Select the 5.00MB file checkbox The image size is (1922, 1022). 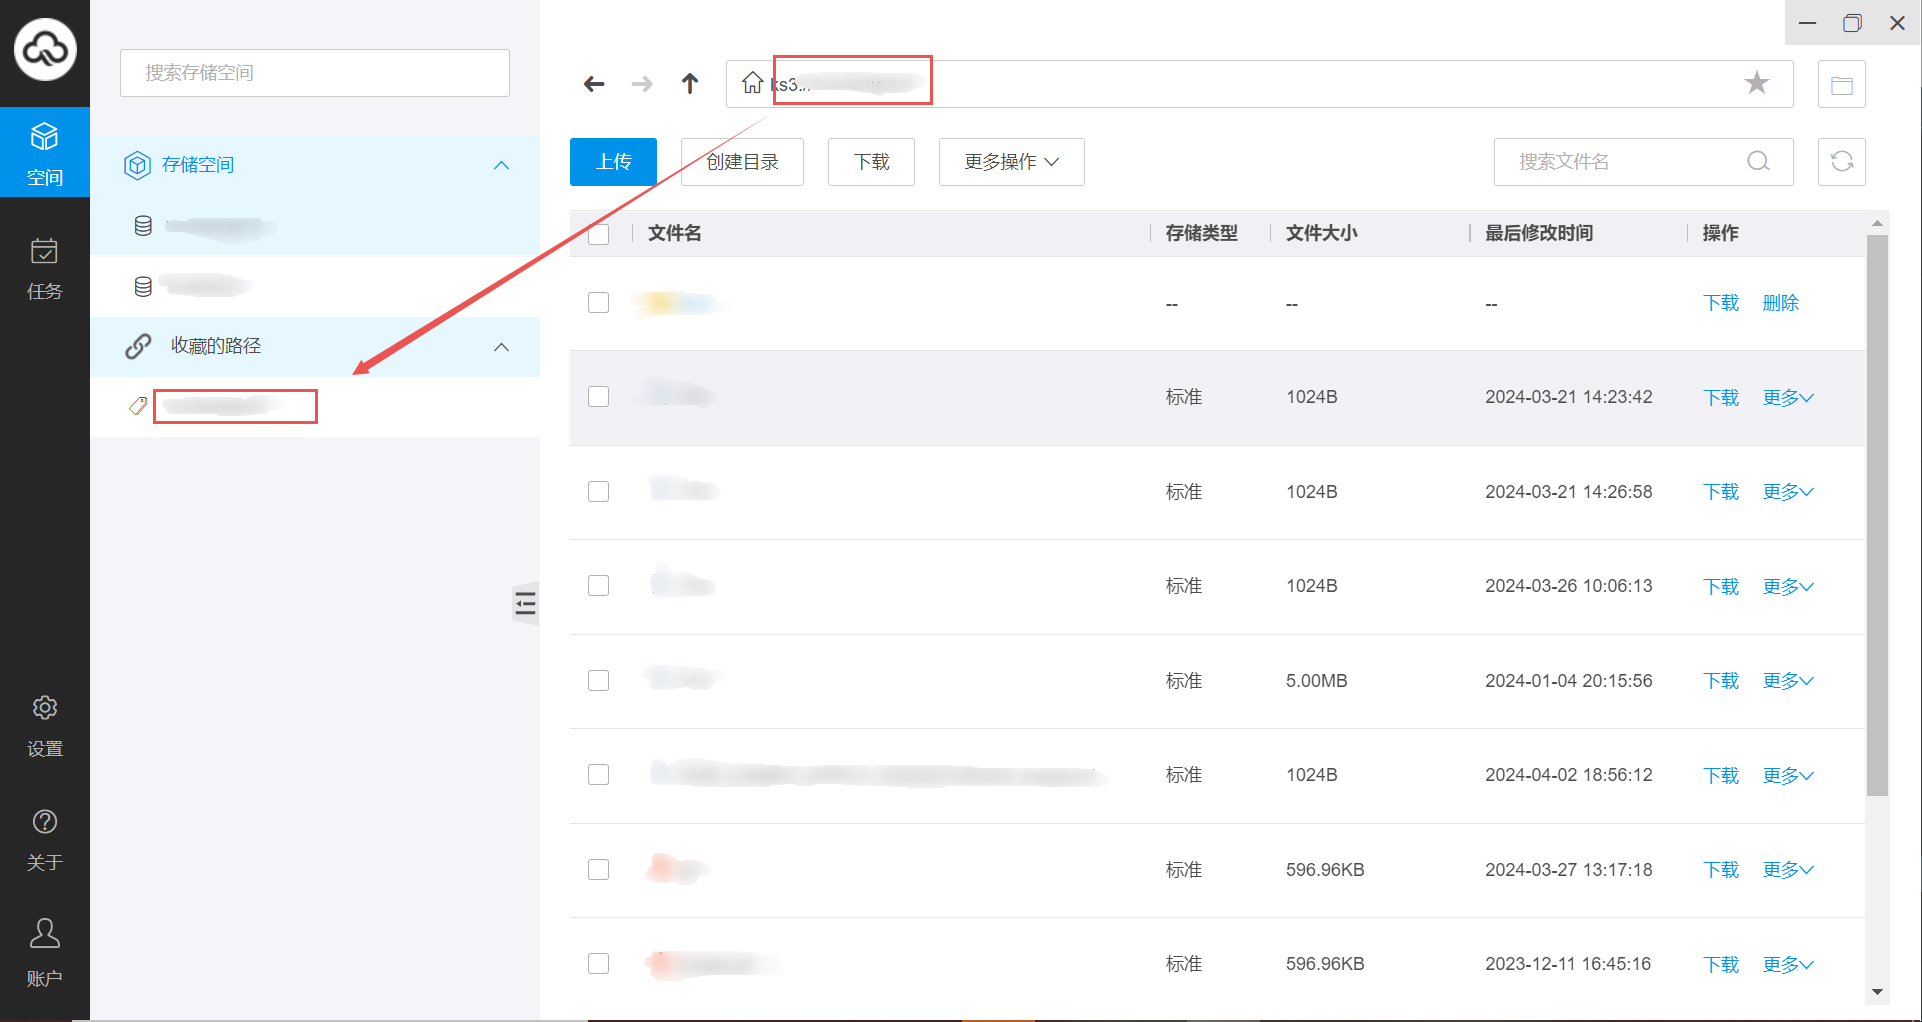click(x=599, y=681)
